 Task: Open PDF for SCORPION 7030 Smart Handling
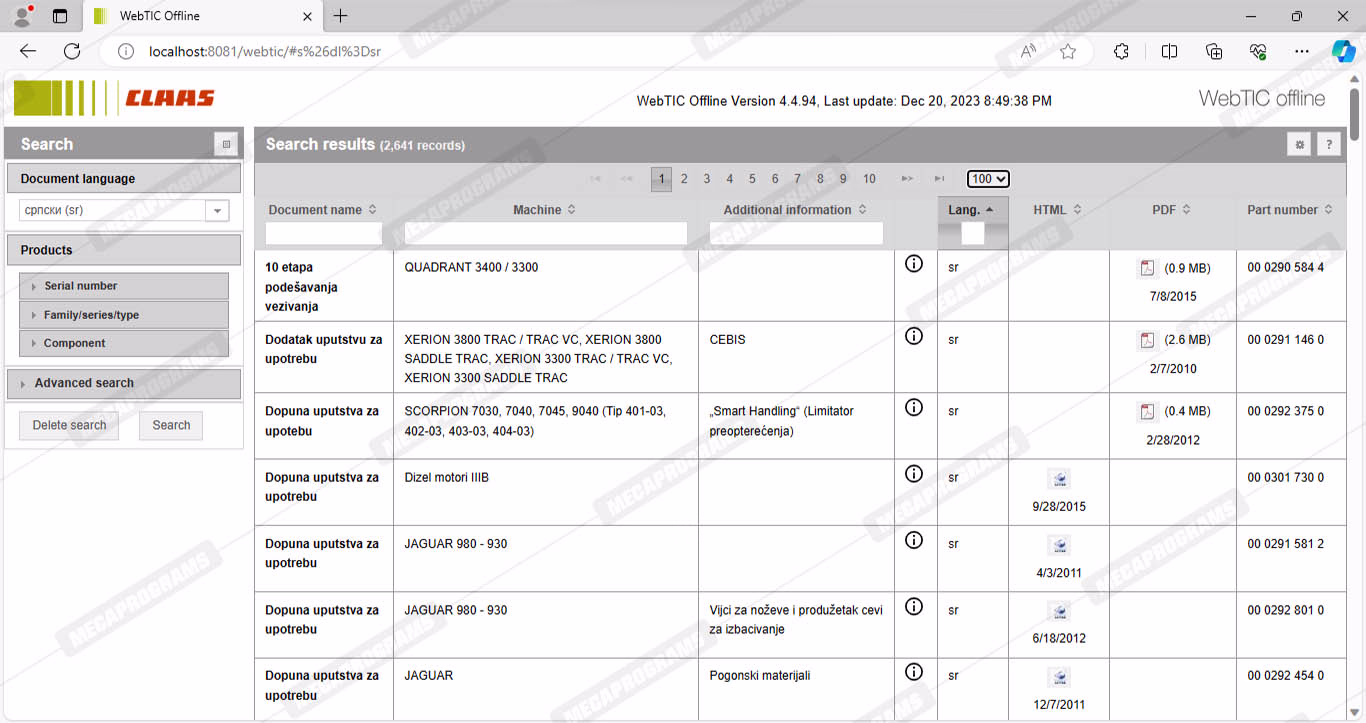tap(1147, 412)
